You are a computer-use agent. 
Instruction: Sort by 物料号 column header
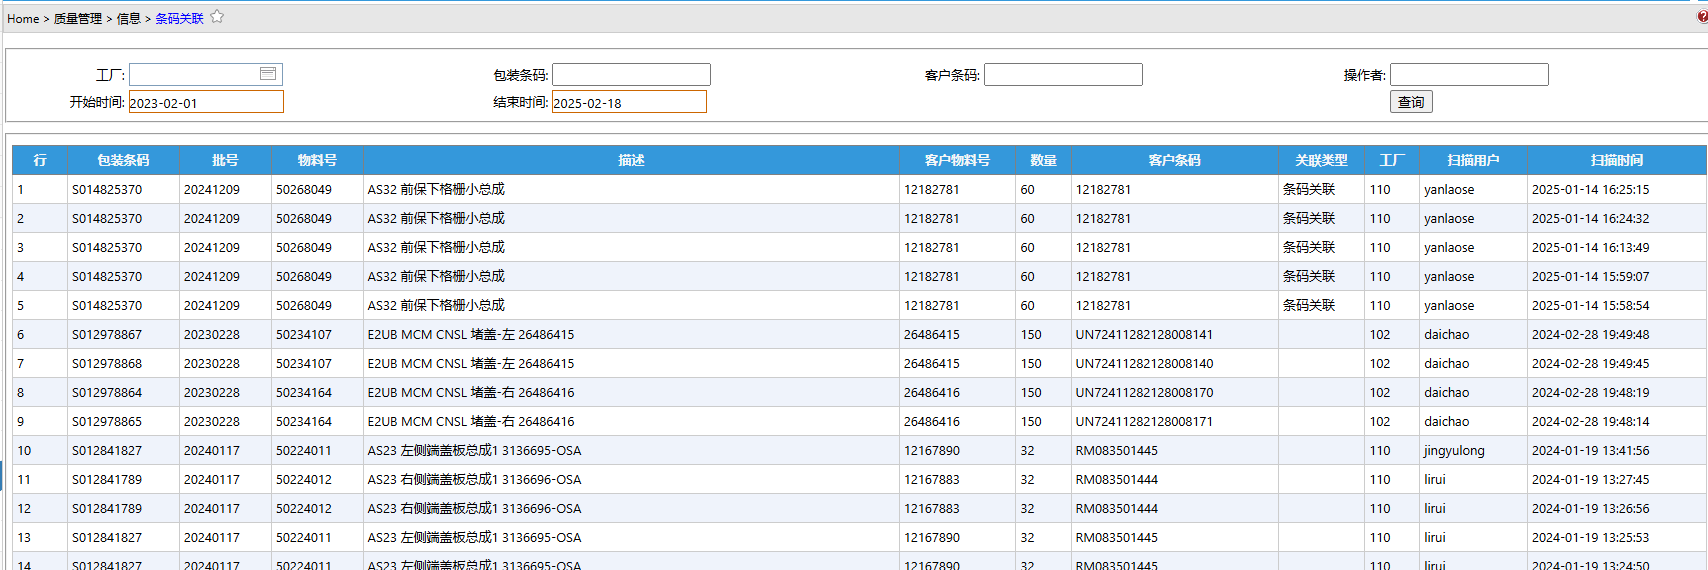click(x=317, y=160)
